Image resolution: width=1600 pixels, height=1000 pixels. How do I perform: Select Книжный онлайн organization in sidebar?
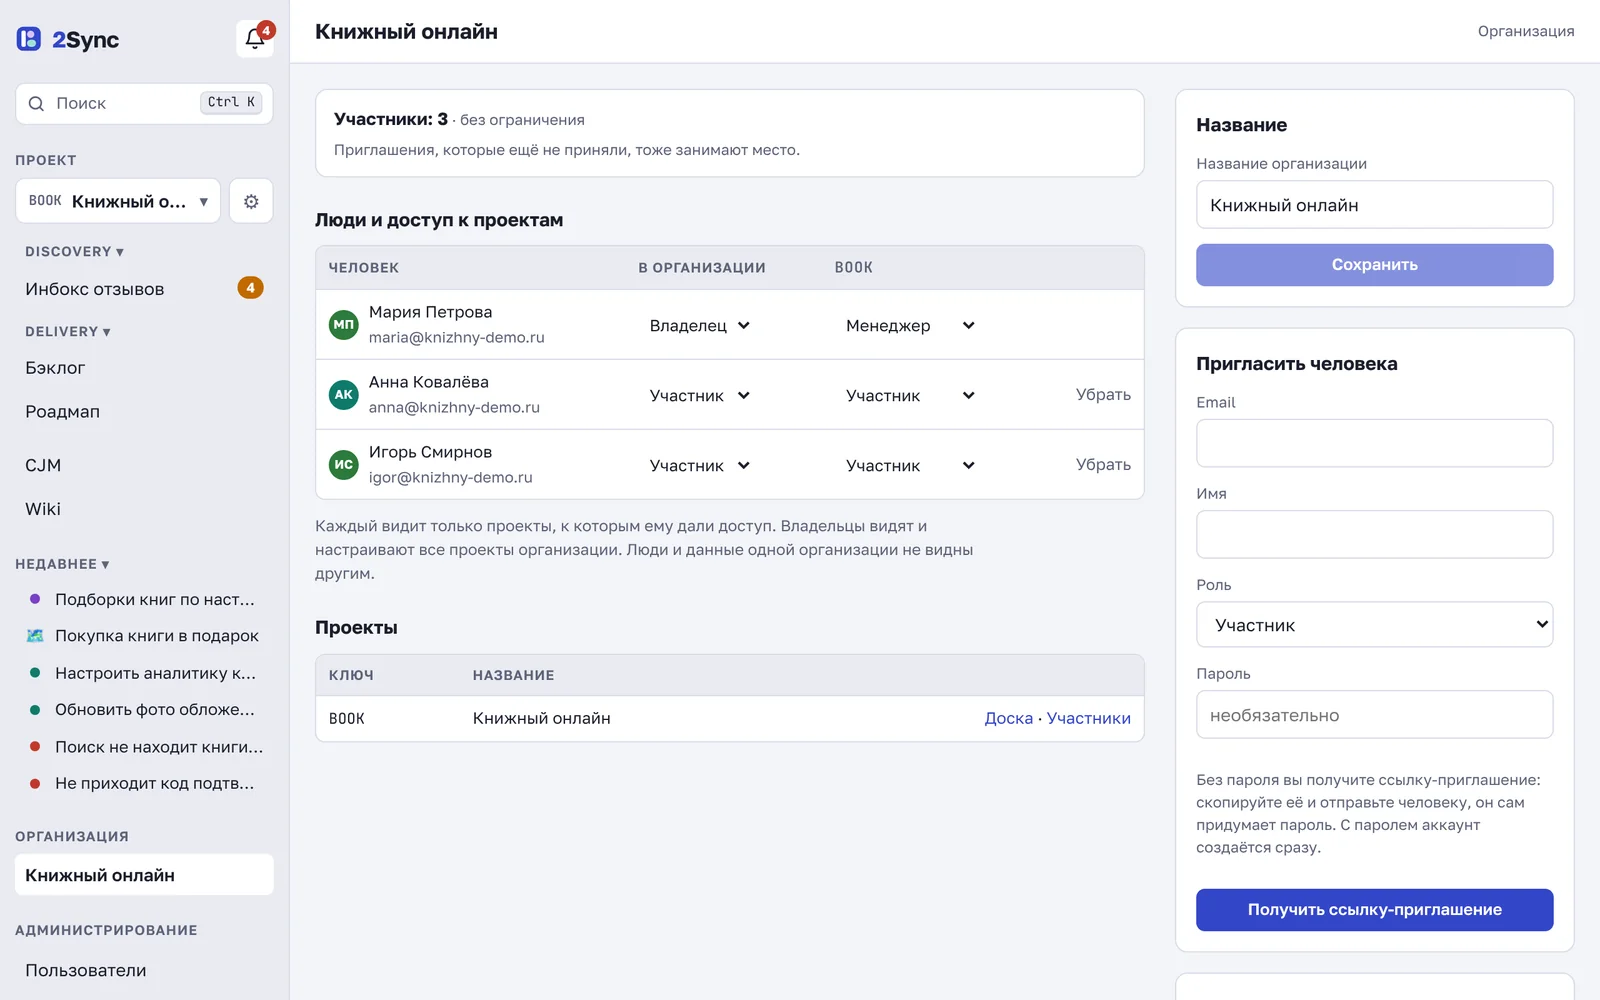click(x=144, y=875)
